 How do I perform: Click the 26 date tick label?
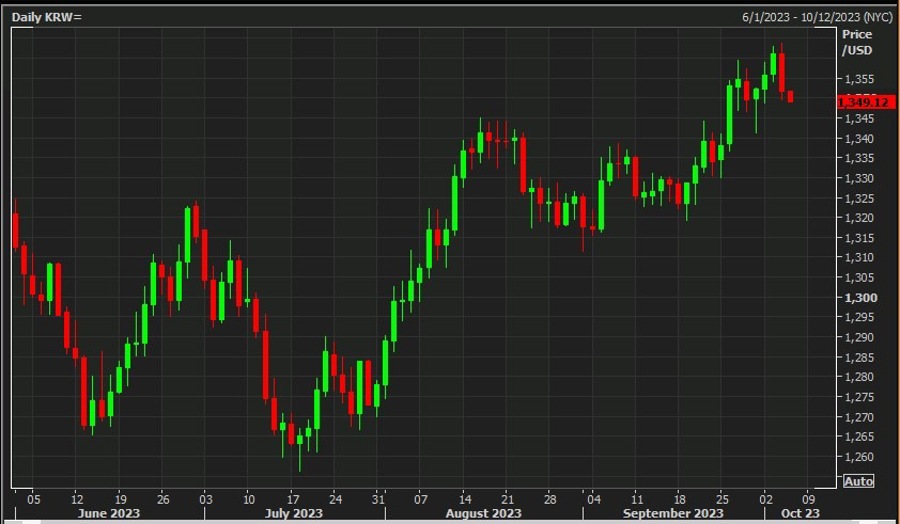(x=161, y=498)
